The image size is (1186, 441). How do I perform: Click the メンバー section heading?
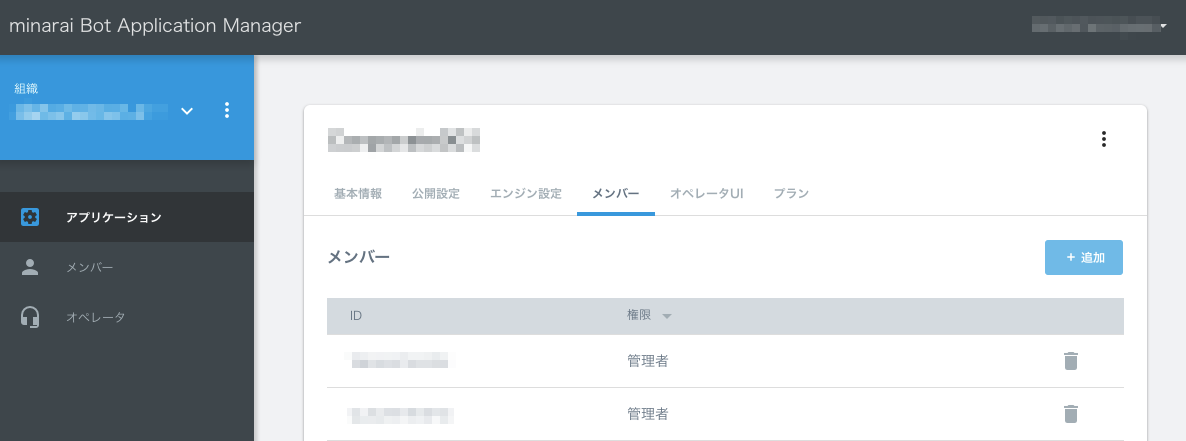click(359, 257)
